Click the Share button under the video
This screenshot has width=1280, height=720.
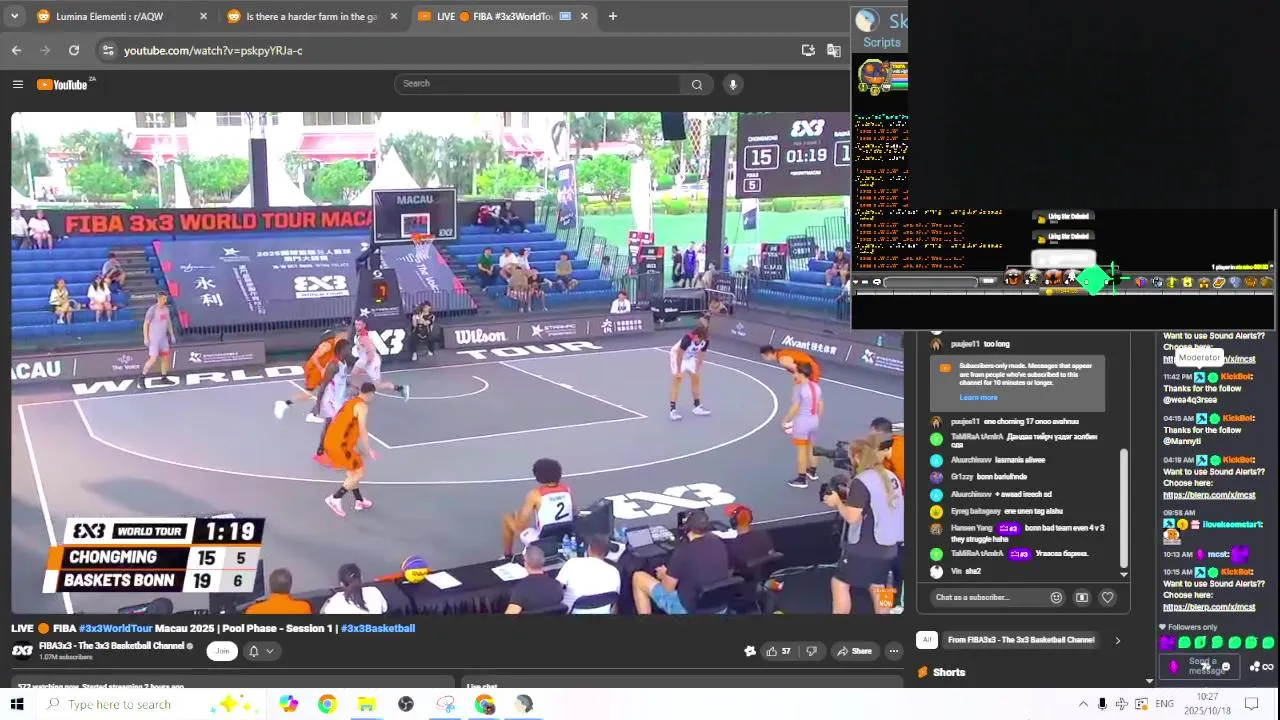[855, 651]
